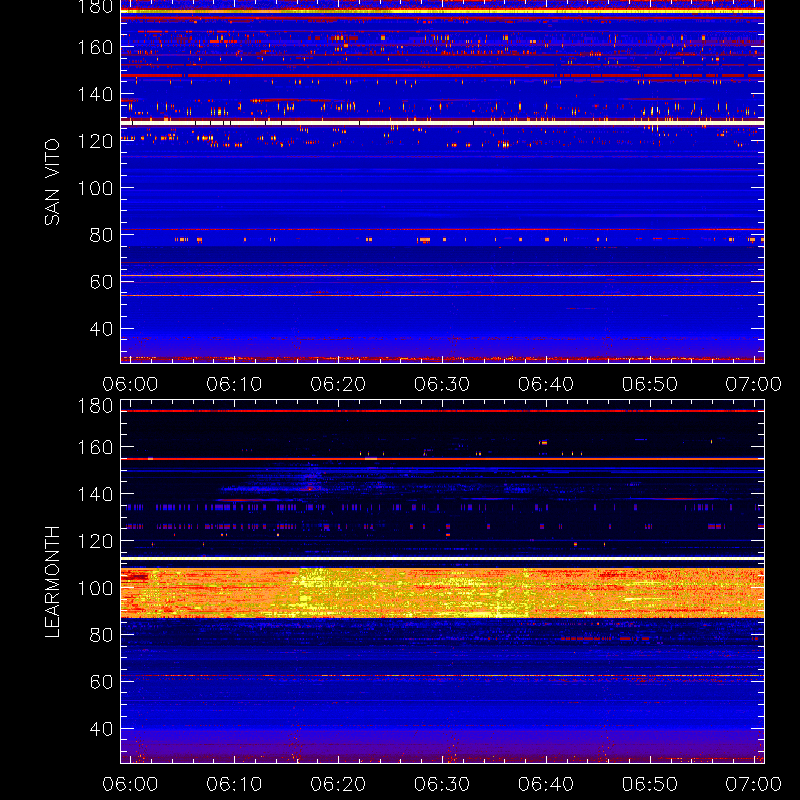800x800 pixels.
Task: Select the 80 label on San Vito axis
Action: click(x=101, y=235)
